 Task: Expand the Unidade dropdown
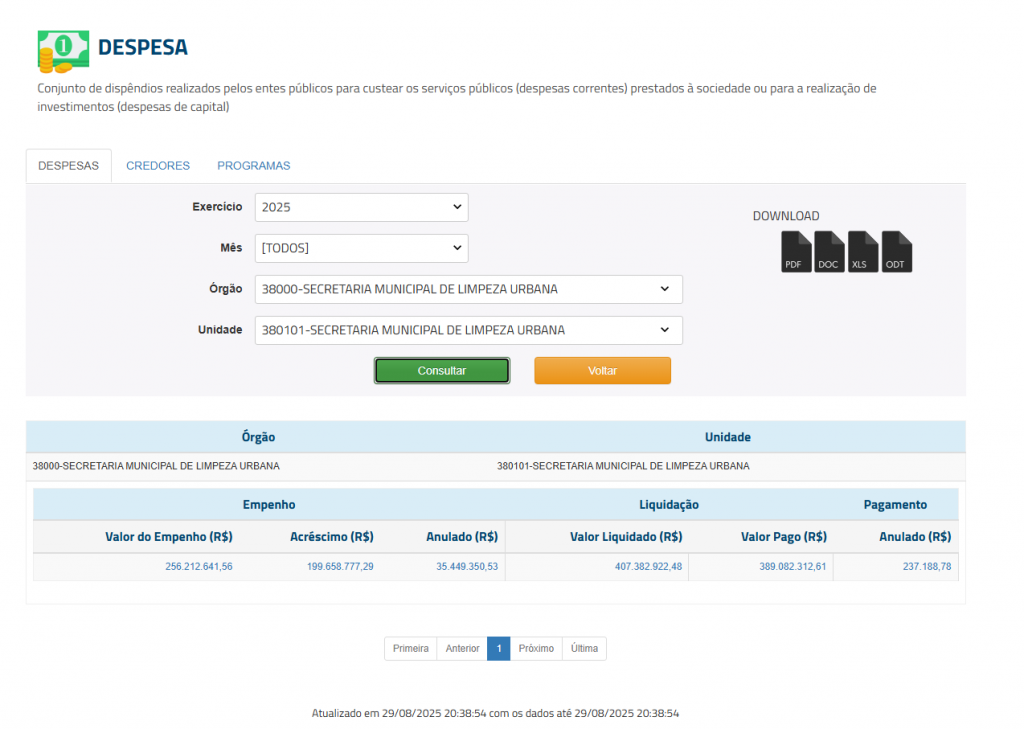coord(468,330)
